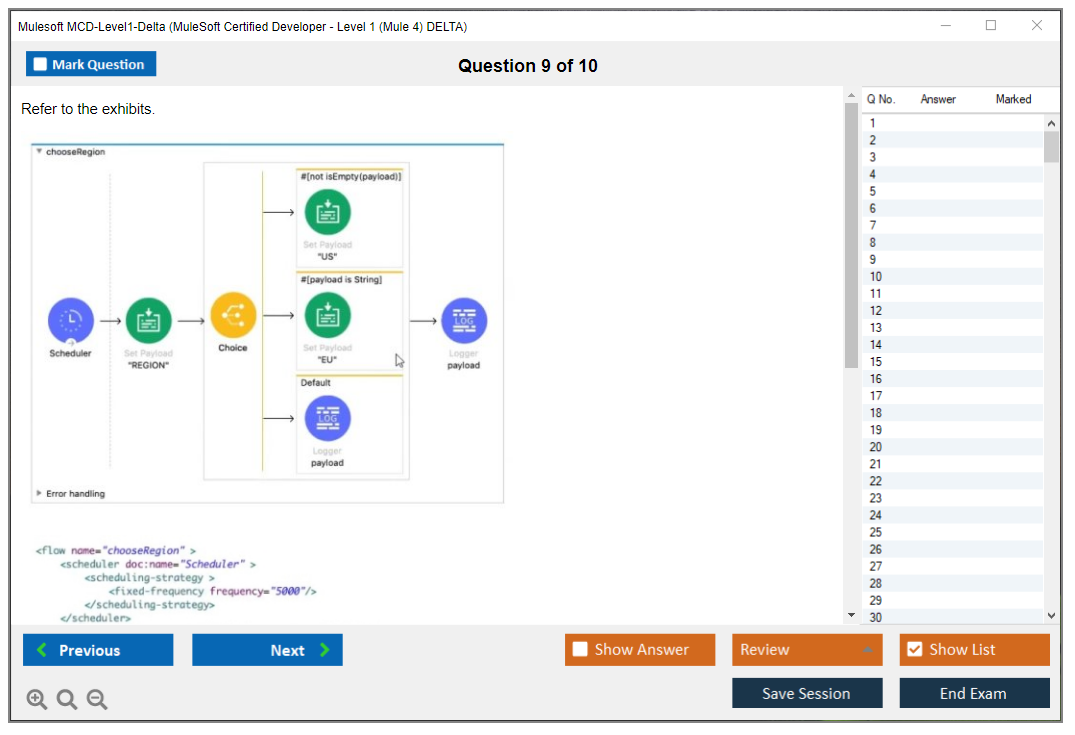The width and height of the screenshot is (1075, 735).
Task: Check the Mark Question checkbox
Action: (41, 65)
